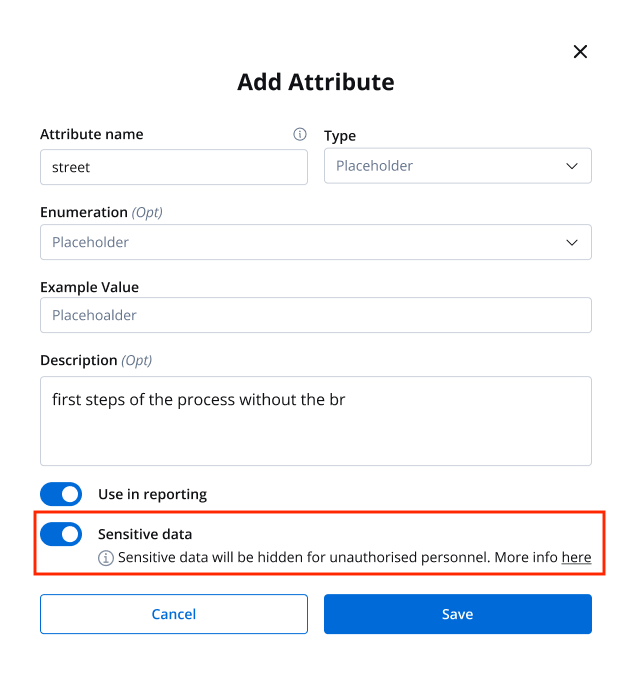The height and width of the screenshot is (675, 632).
Task: Open the Enumeration placeholder combo box
Action: pyautogui.click(x=316, y=242)
